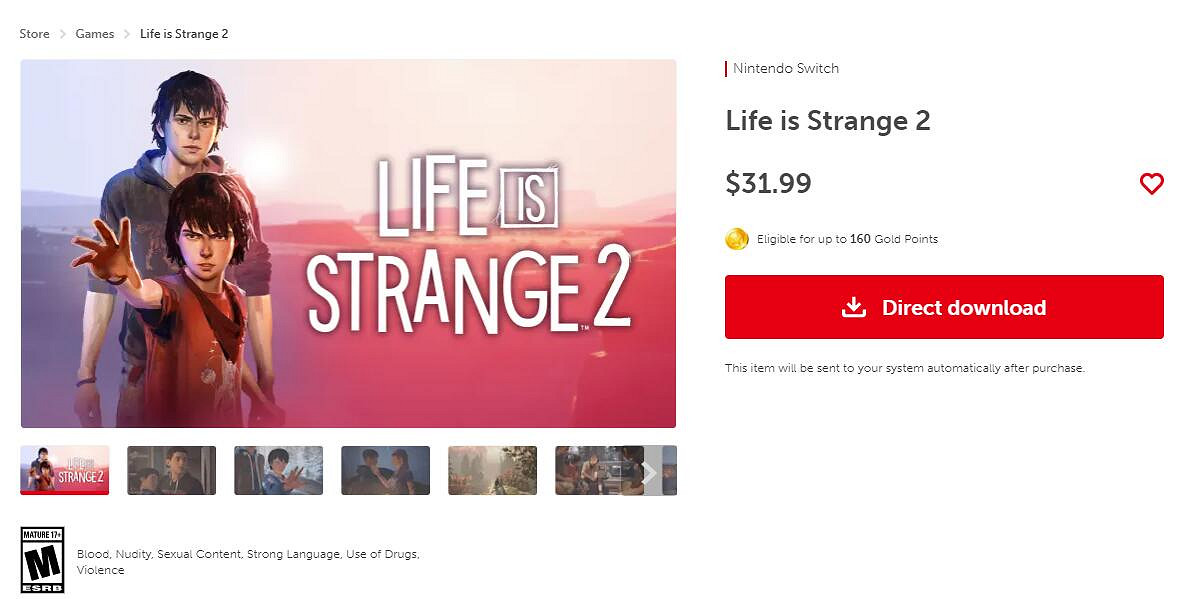Open Games in the breadcrumb trail
Screen dimensions: 1188x599
tap(95, 34)
